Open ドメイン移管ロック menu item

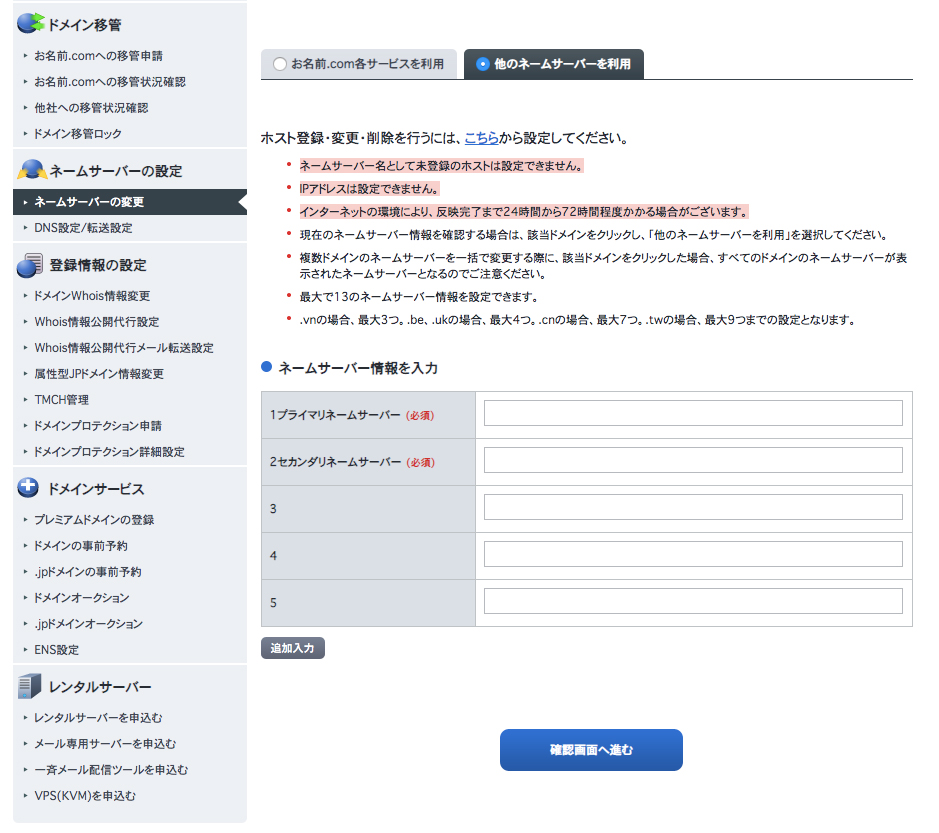point(78,134)
